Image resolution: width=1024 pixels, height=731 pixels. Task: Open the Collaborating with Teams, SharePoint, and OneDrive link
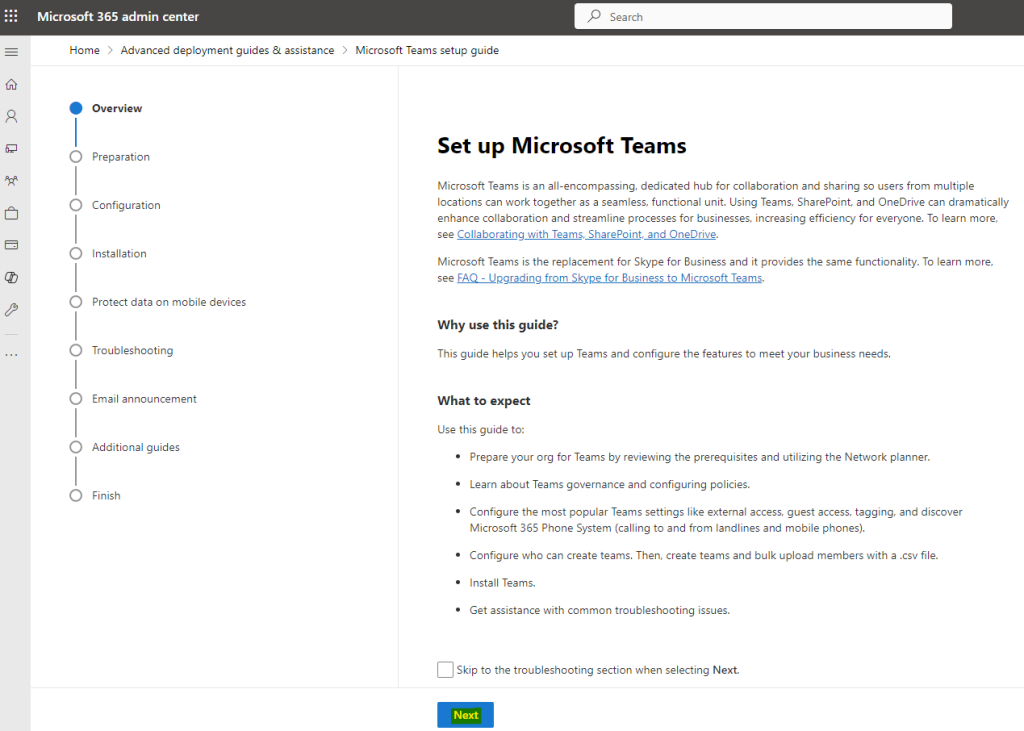(586, 234)
